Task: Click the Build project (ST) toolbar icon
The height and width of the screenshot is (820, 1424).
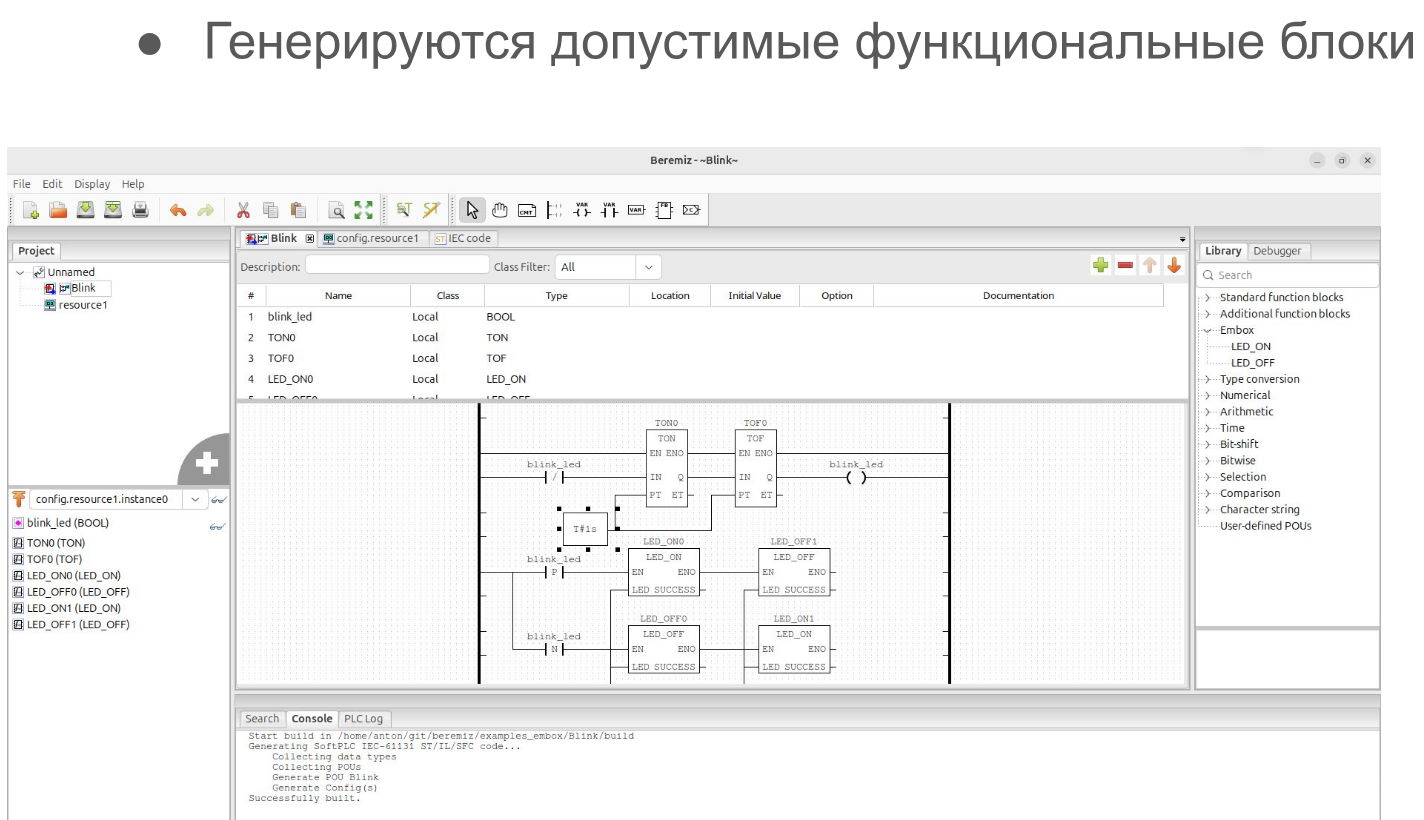Action: tap(403, 210)
